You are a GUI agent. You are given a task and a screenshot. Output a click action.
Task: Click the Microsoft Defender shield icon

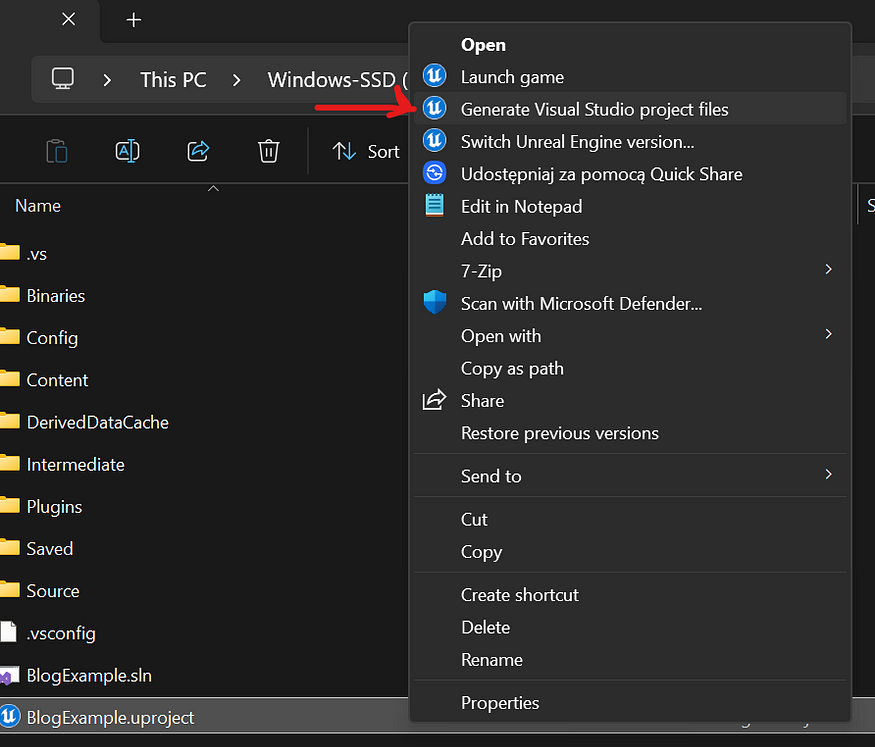[x=434, y=303]
